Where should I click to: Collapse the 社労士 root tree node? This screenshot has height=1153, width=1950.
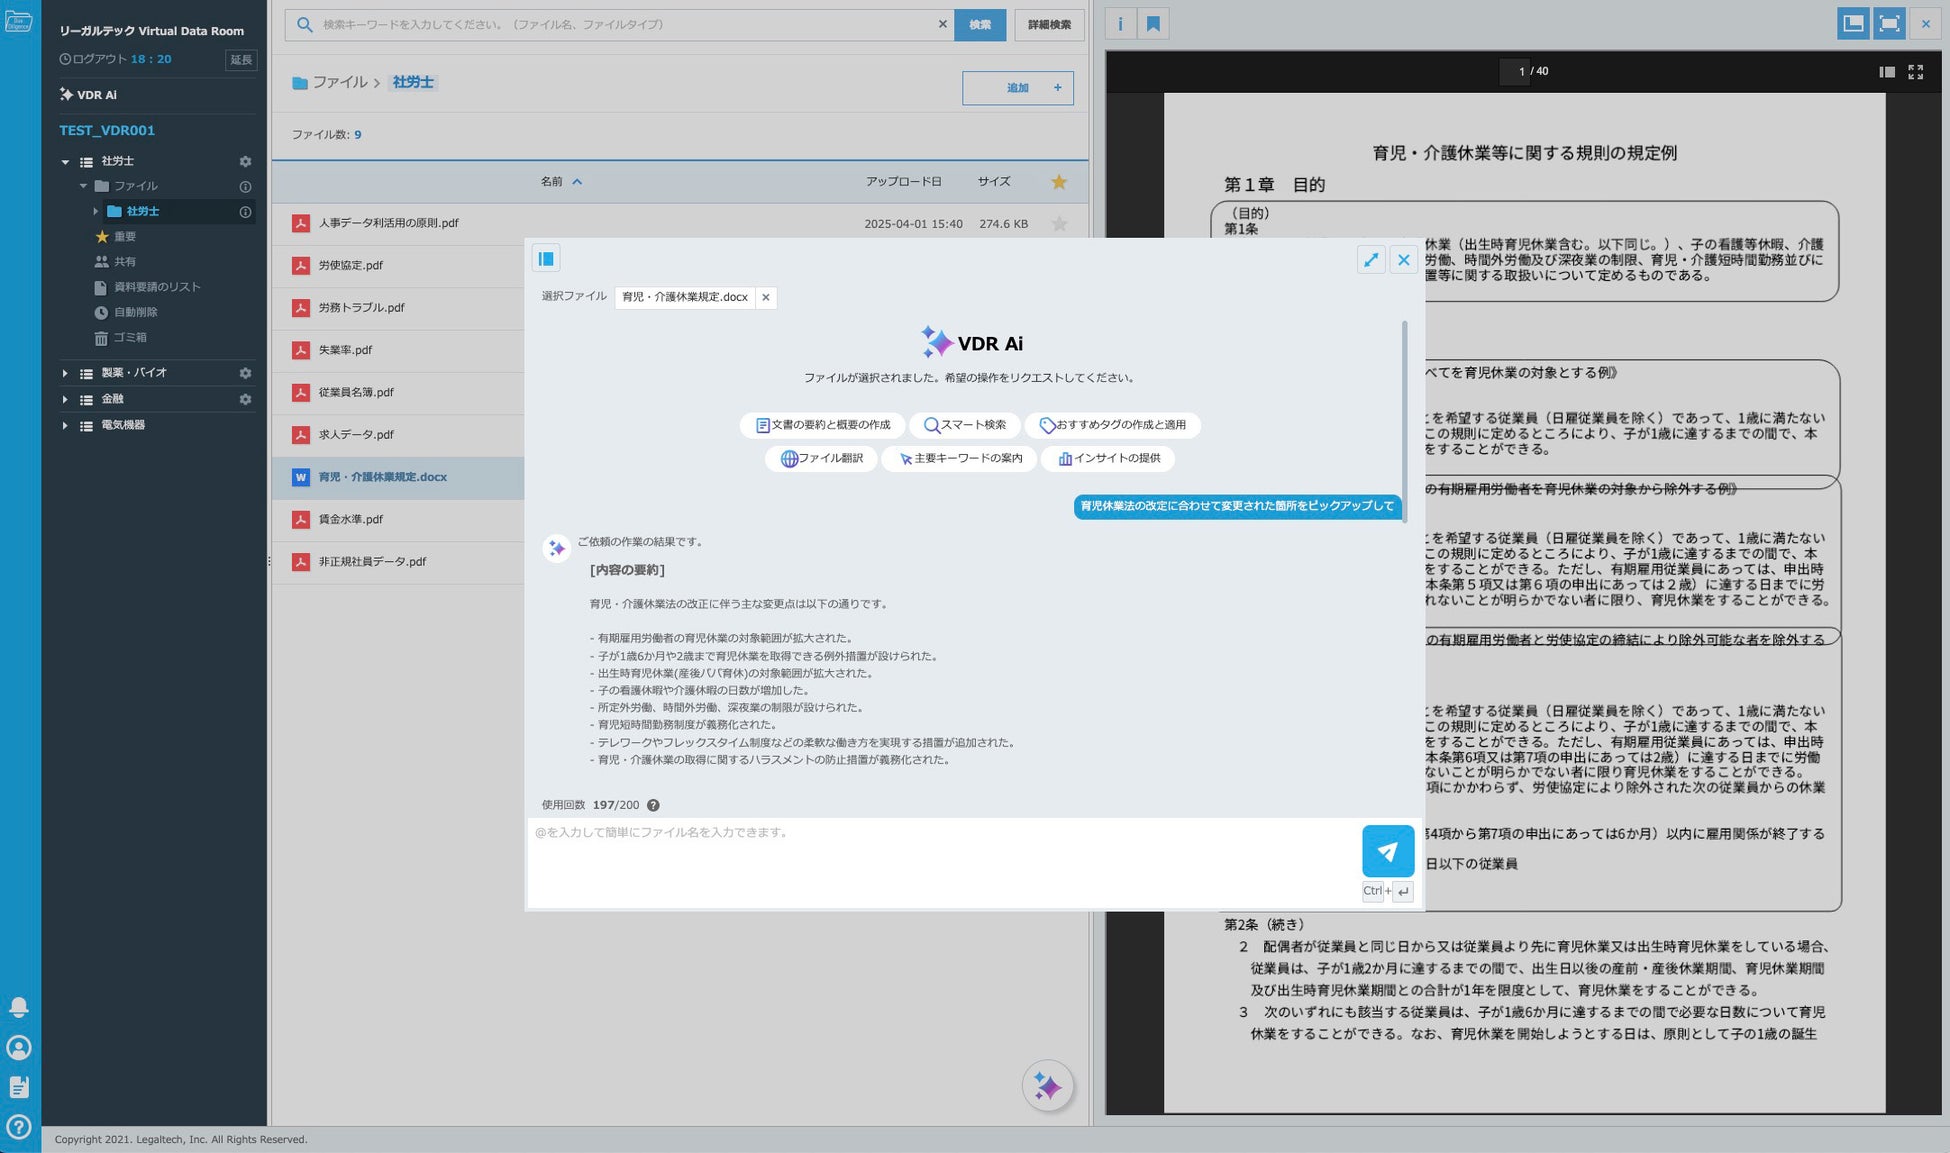(x=65, y=161)
